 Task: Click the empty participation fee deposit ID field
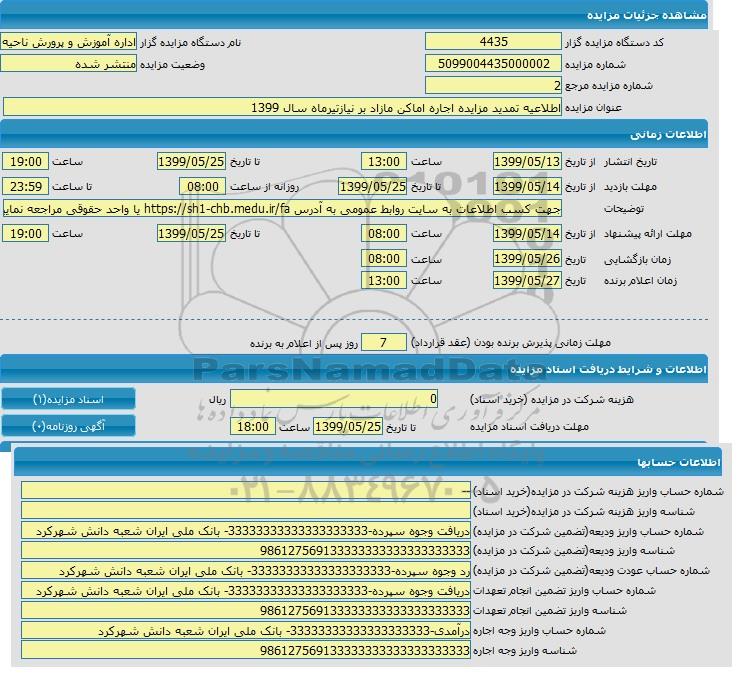point(246,510)
